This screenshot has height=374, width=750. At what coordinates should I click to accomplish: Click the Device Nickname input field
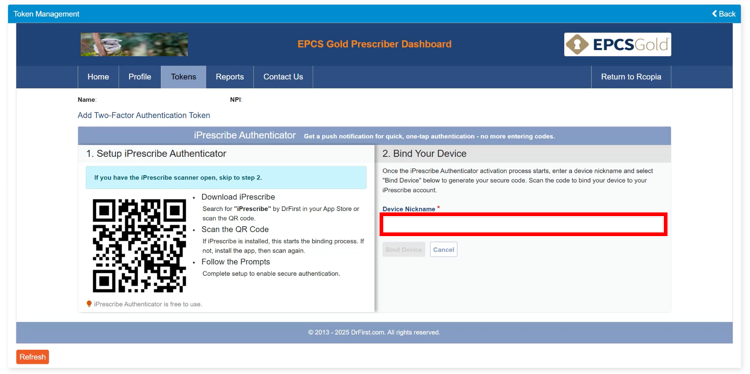524,225
